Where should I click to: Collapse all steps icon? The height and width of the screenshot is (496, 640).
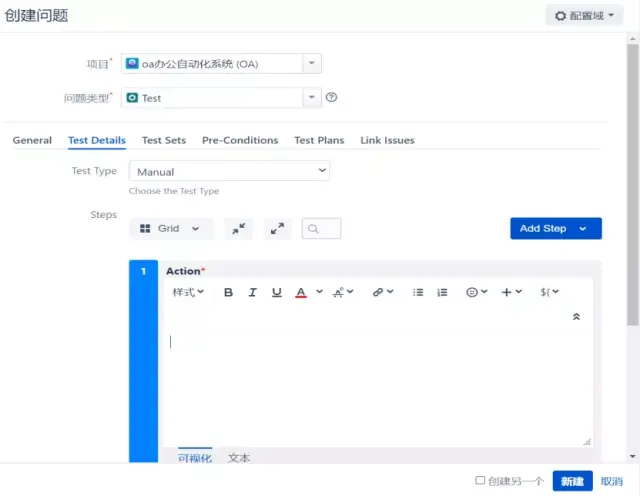coord(239,229)
